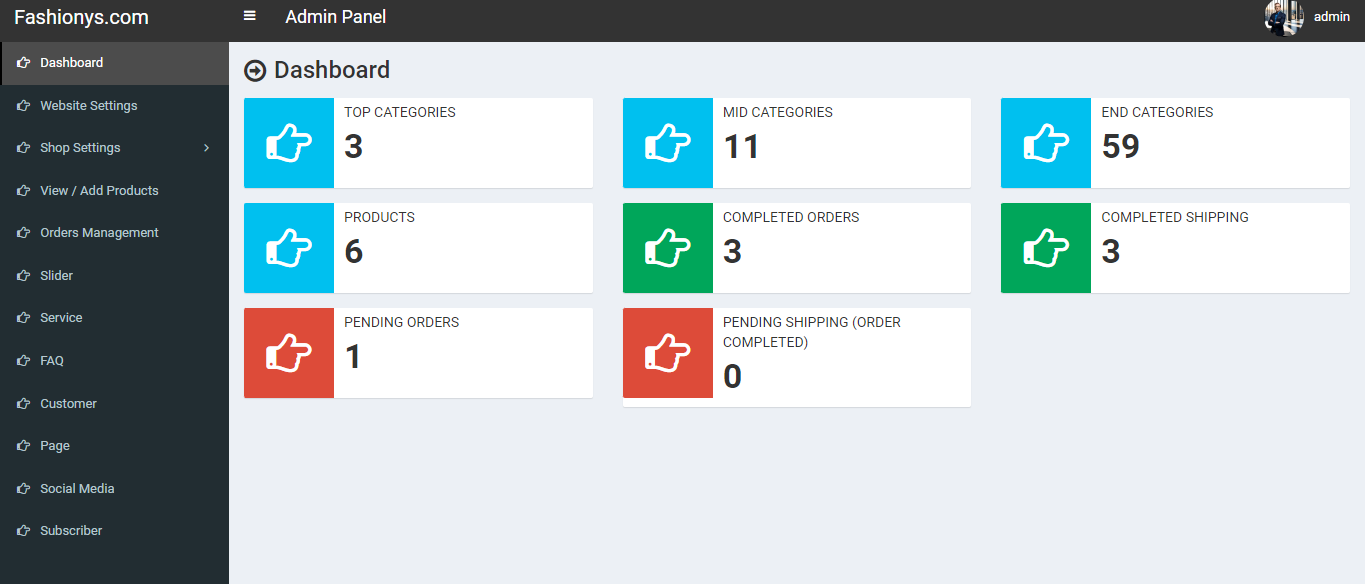
Task: Toggle the sidebar with the hamburger icon
Action: 248,16
